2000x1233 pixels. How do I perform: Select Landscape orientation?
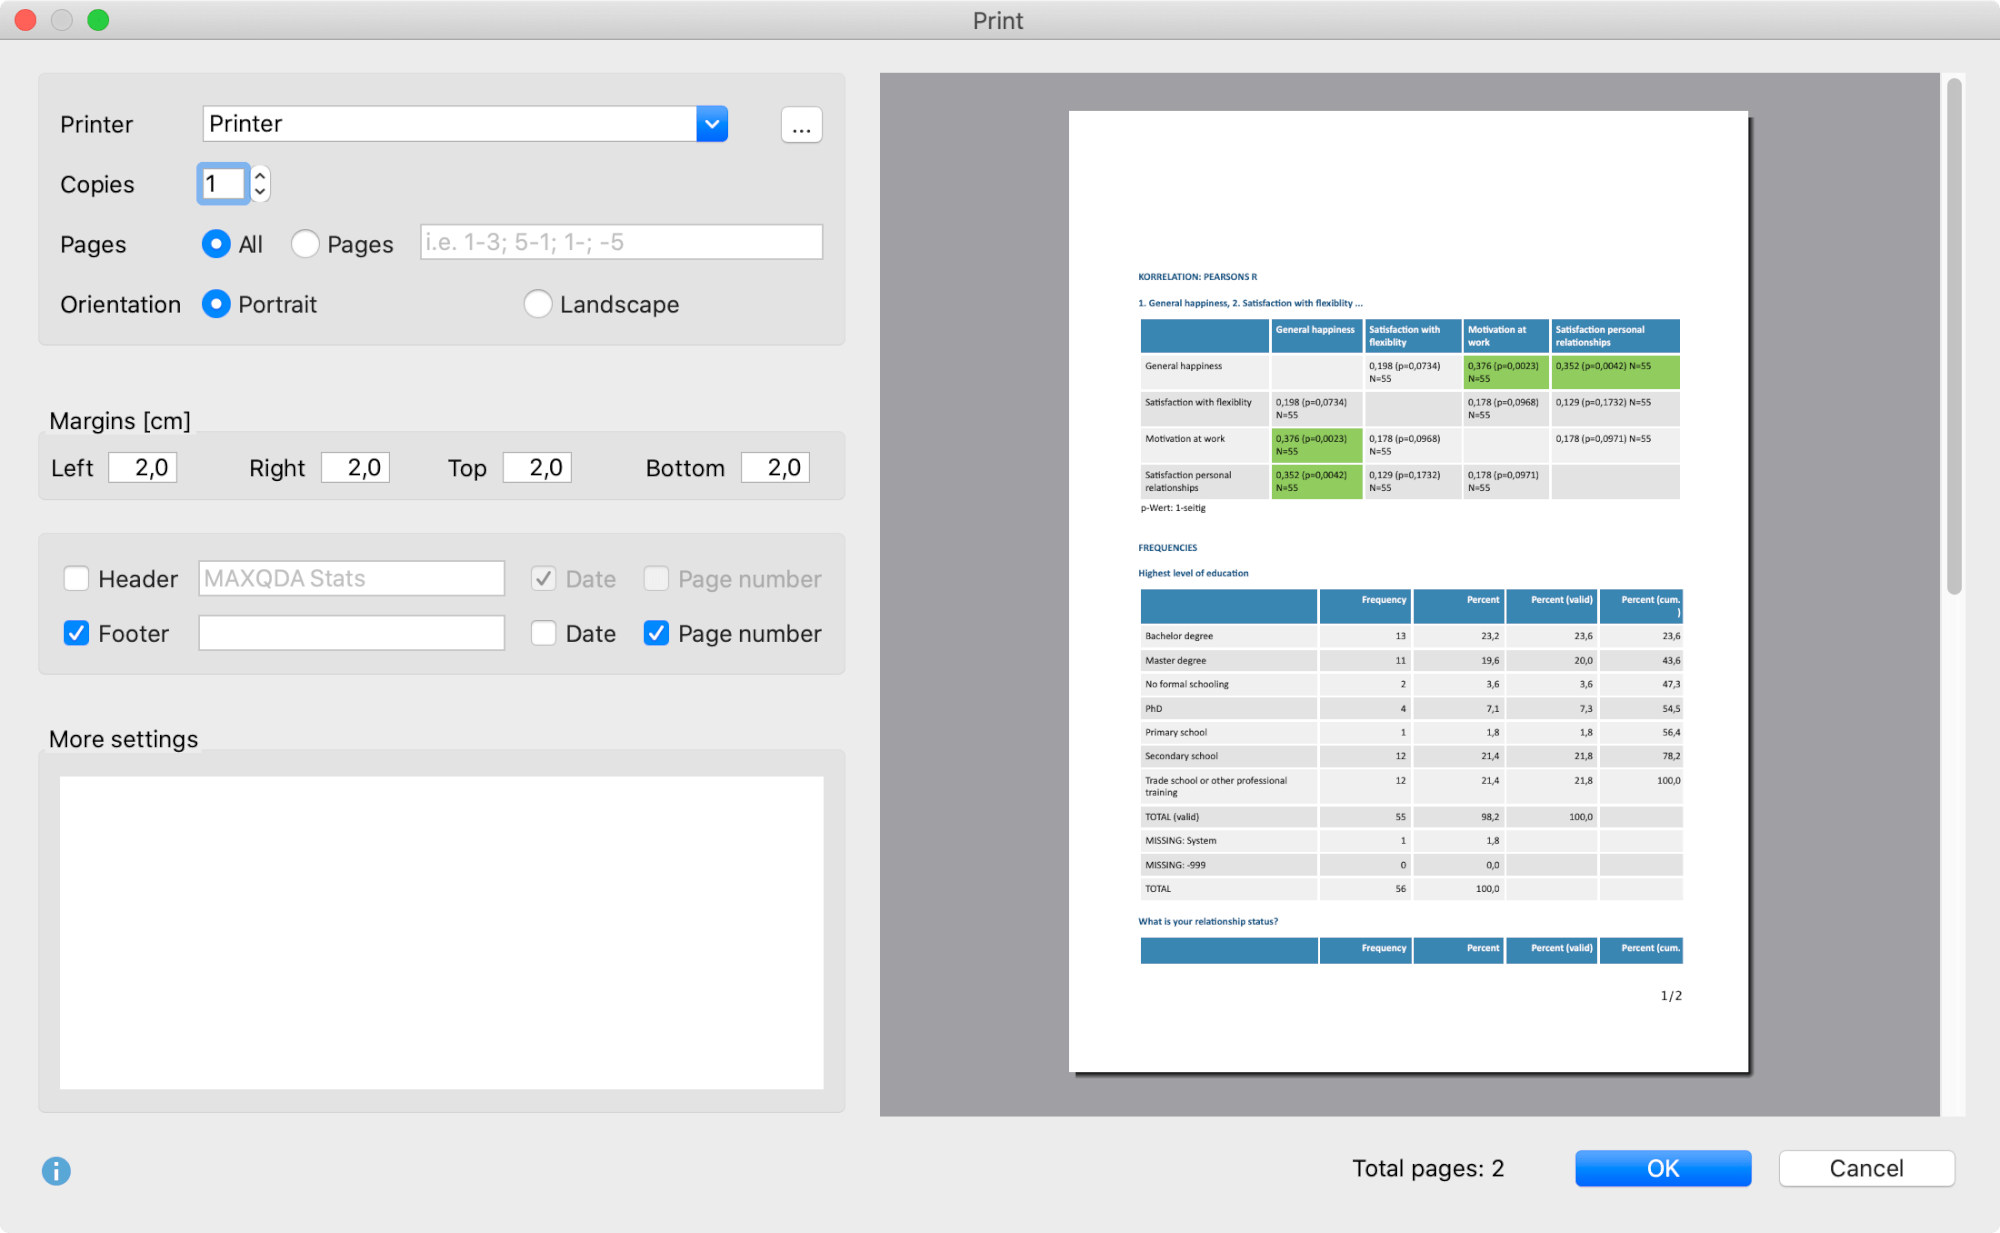point(538,304)
